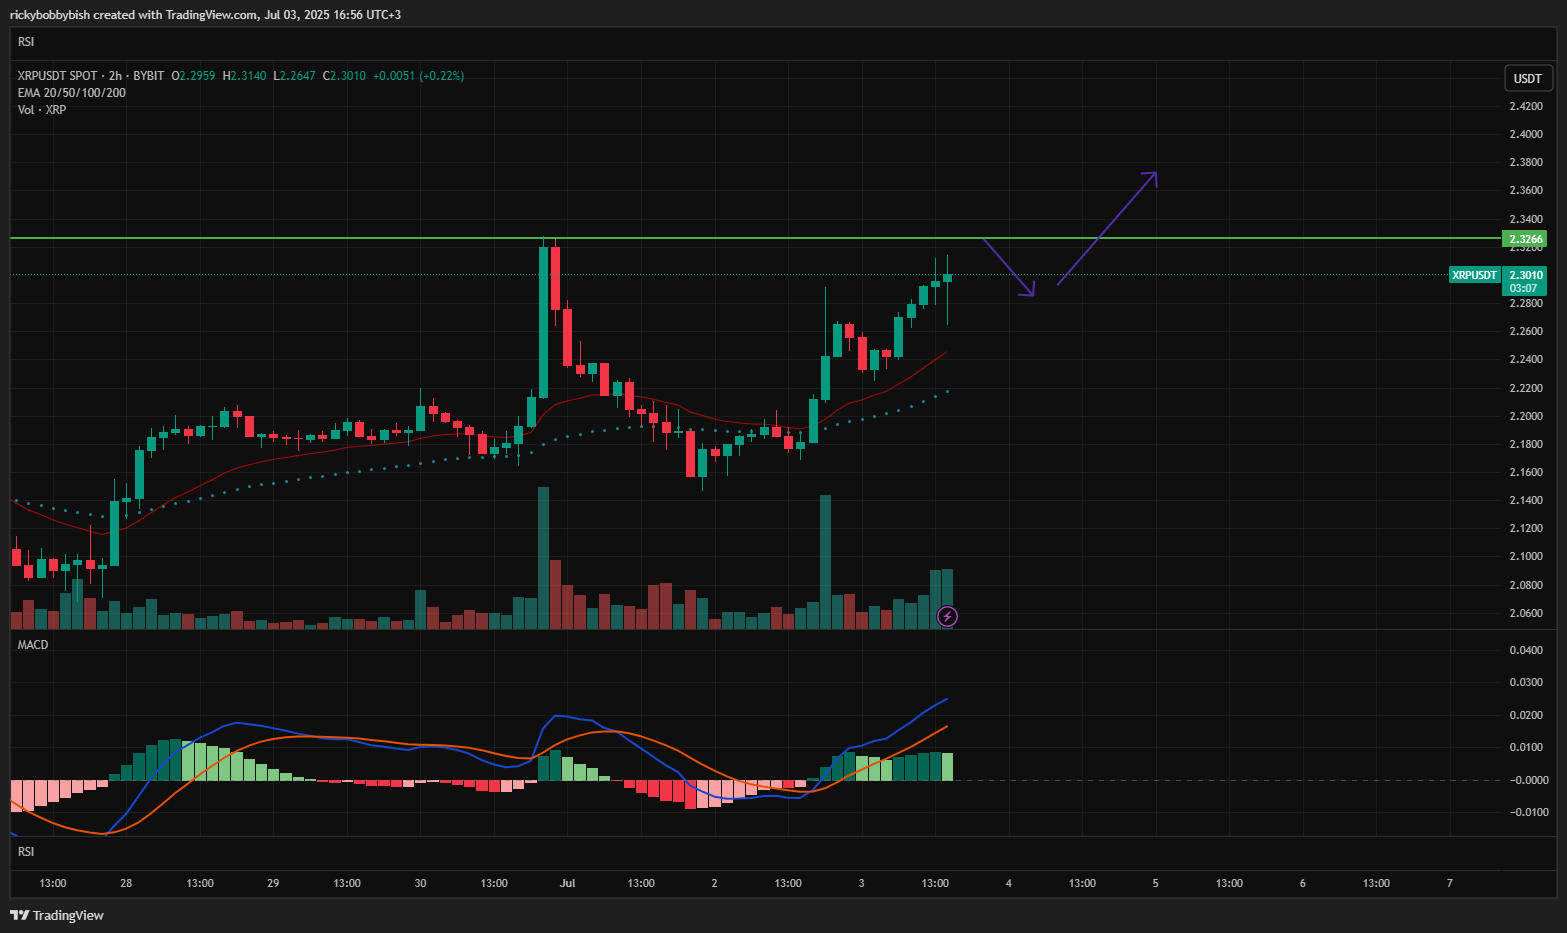Click the 2.3600 price axis label
This screenshot has height=933, width=1567.
pos(1525,190)
